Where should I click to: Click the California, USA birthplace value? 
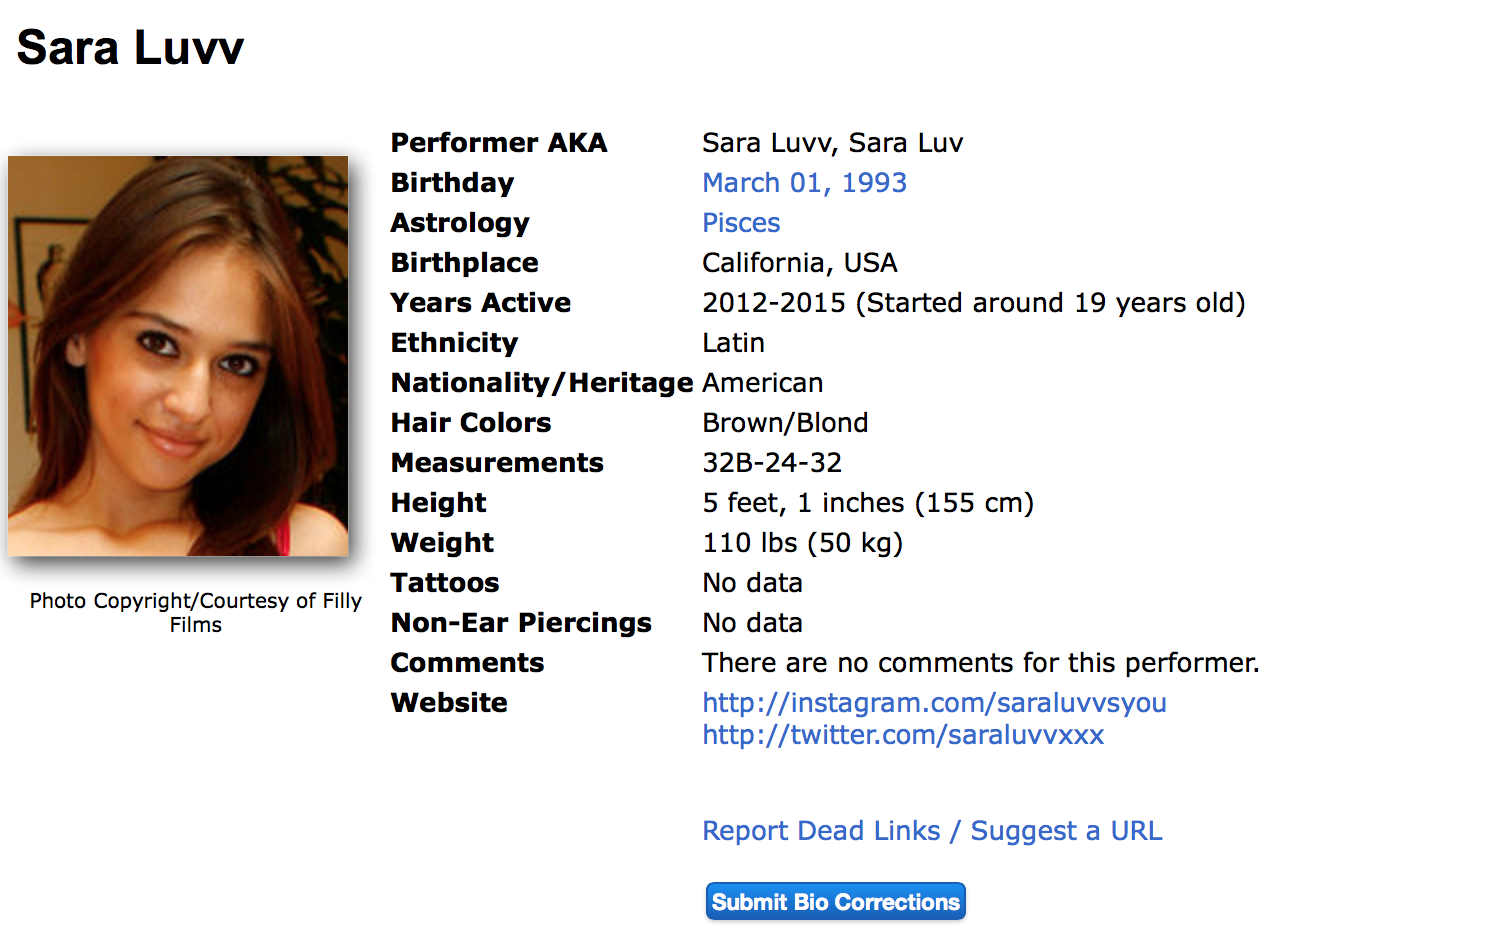[x=800, y=263]
